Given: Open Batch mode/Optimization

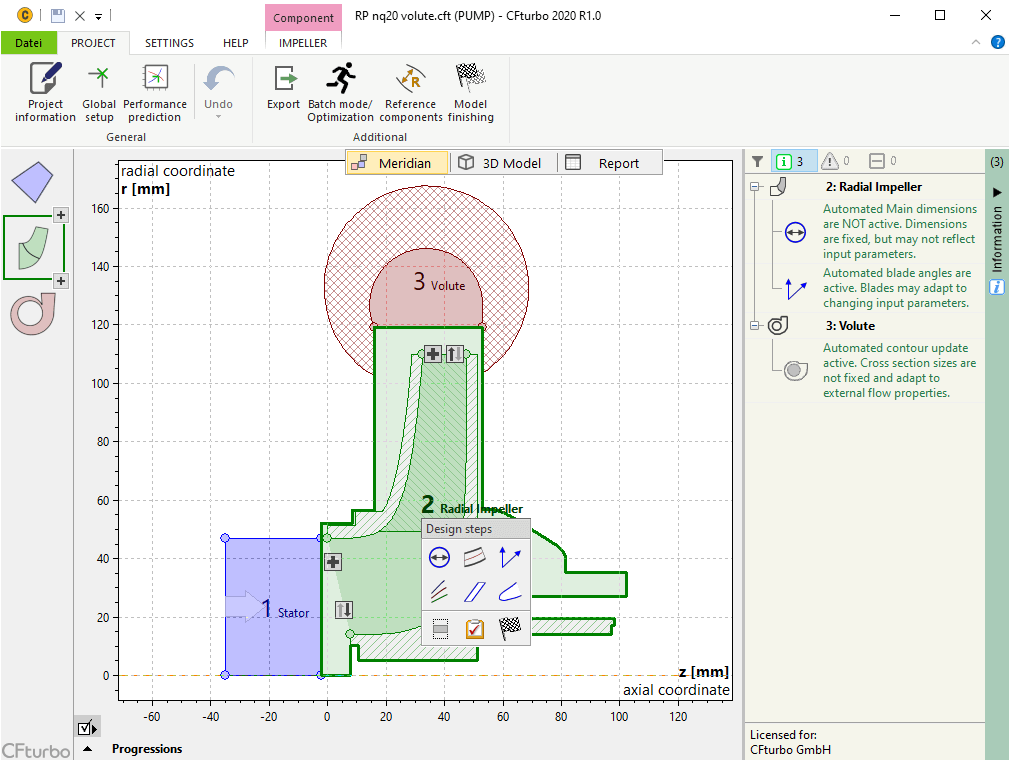Looking at the screenshot, I should point(340,92).
